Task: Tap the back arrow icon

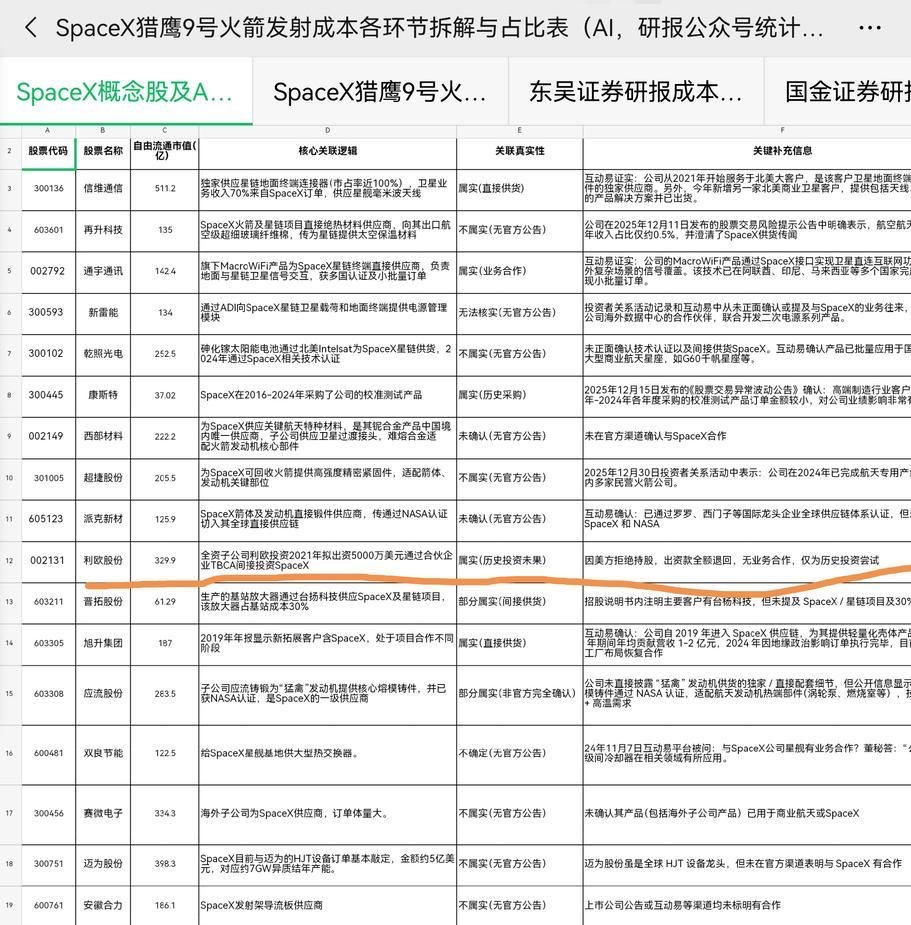Action: tap(31, 28)
